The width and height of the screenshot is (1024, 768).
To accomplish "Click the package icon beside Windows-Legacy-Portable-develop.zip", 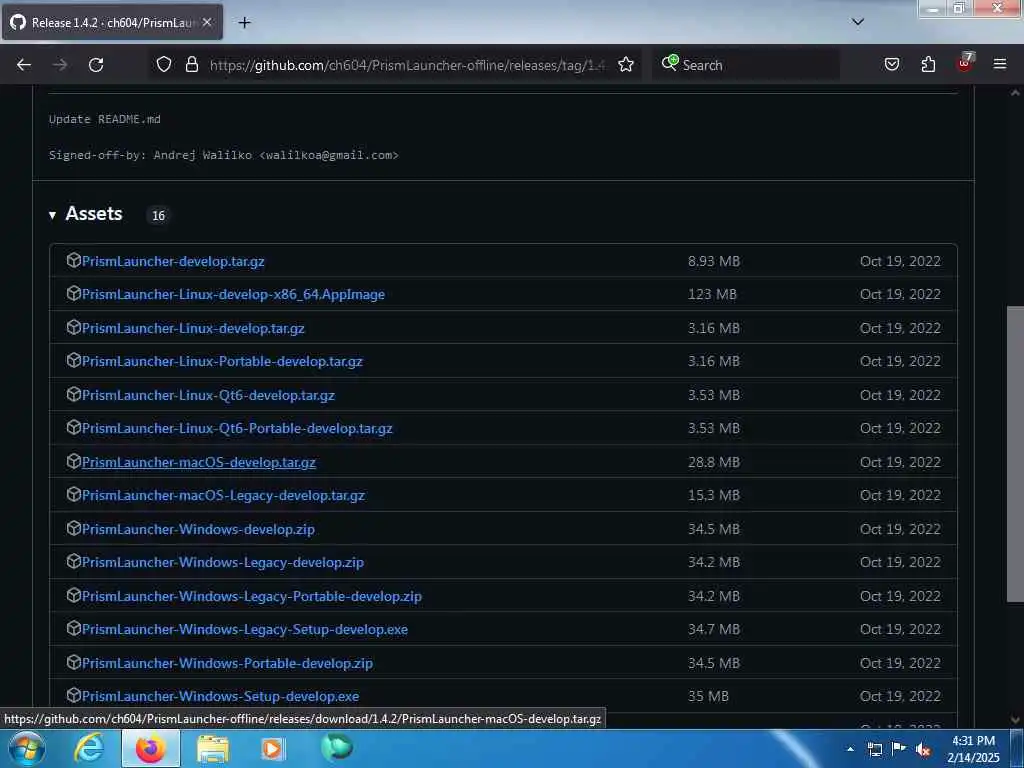I will tap(73, 596).
